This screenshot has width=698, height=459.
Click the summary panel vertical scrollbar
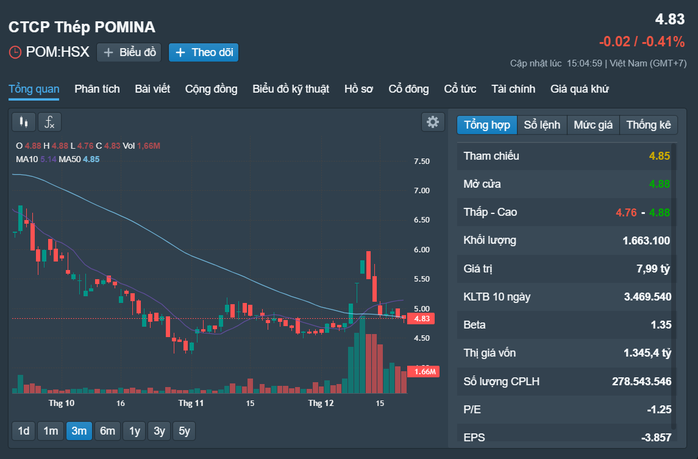[x=674, y=285]
